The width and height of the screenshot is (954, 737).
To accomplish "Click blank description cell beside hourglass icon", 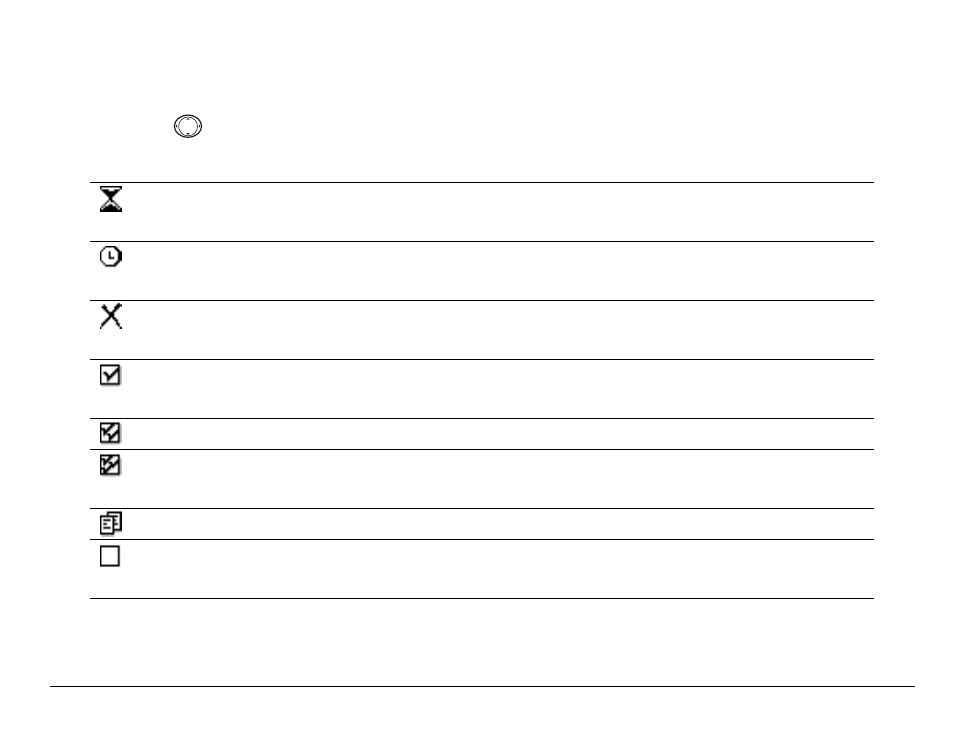I will click(x=499, y=212).
